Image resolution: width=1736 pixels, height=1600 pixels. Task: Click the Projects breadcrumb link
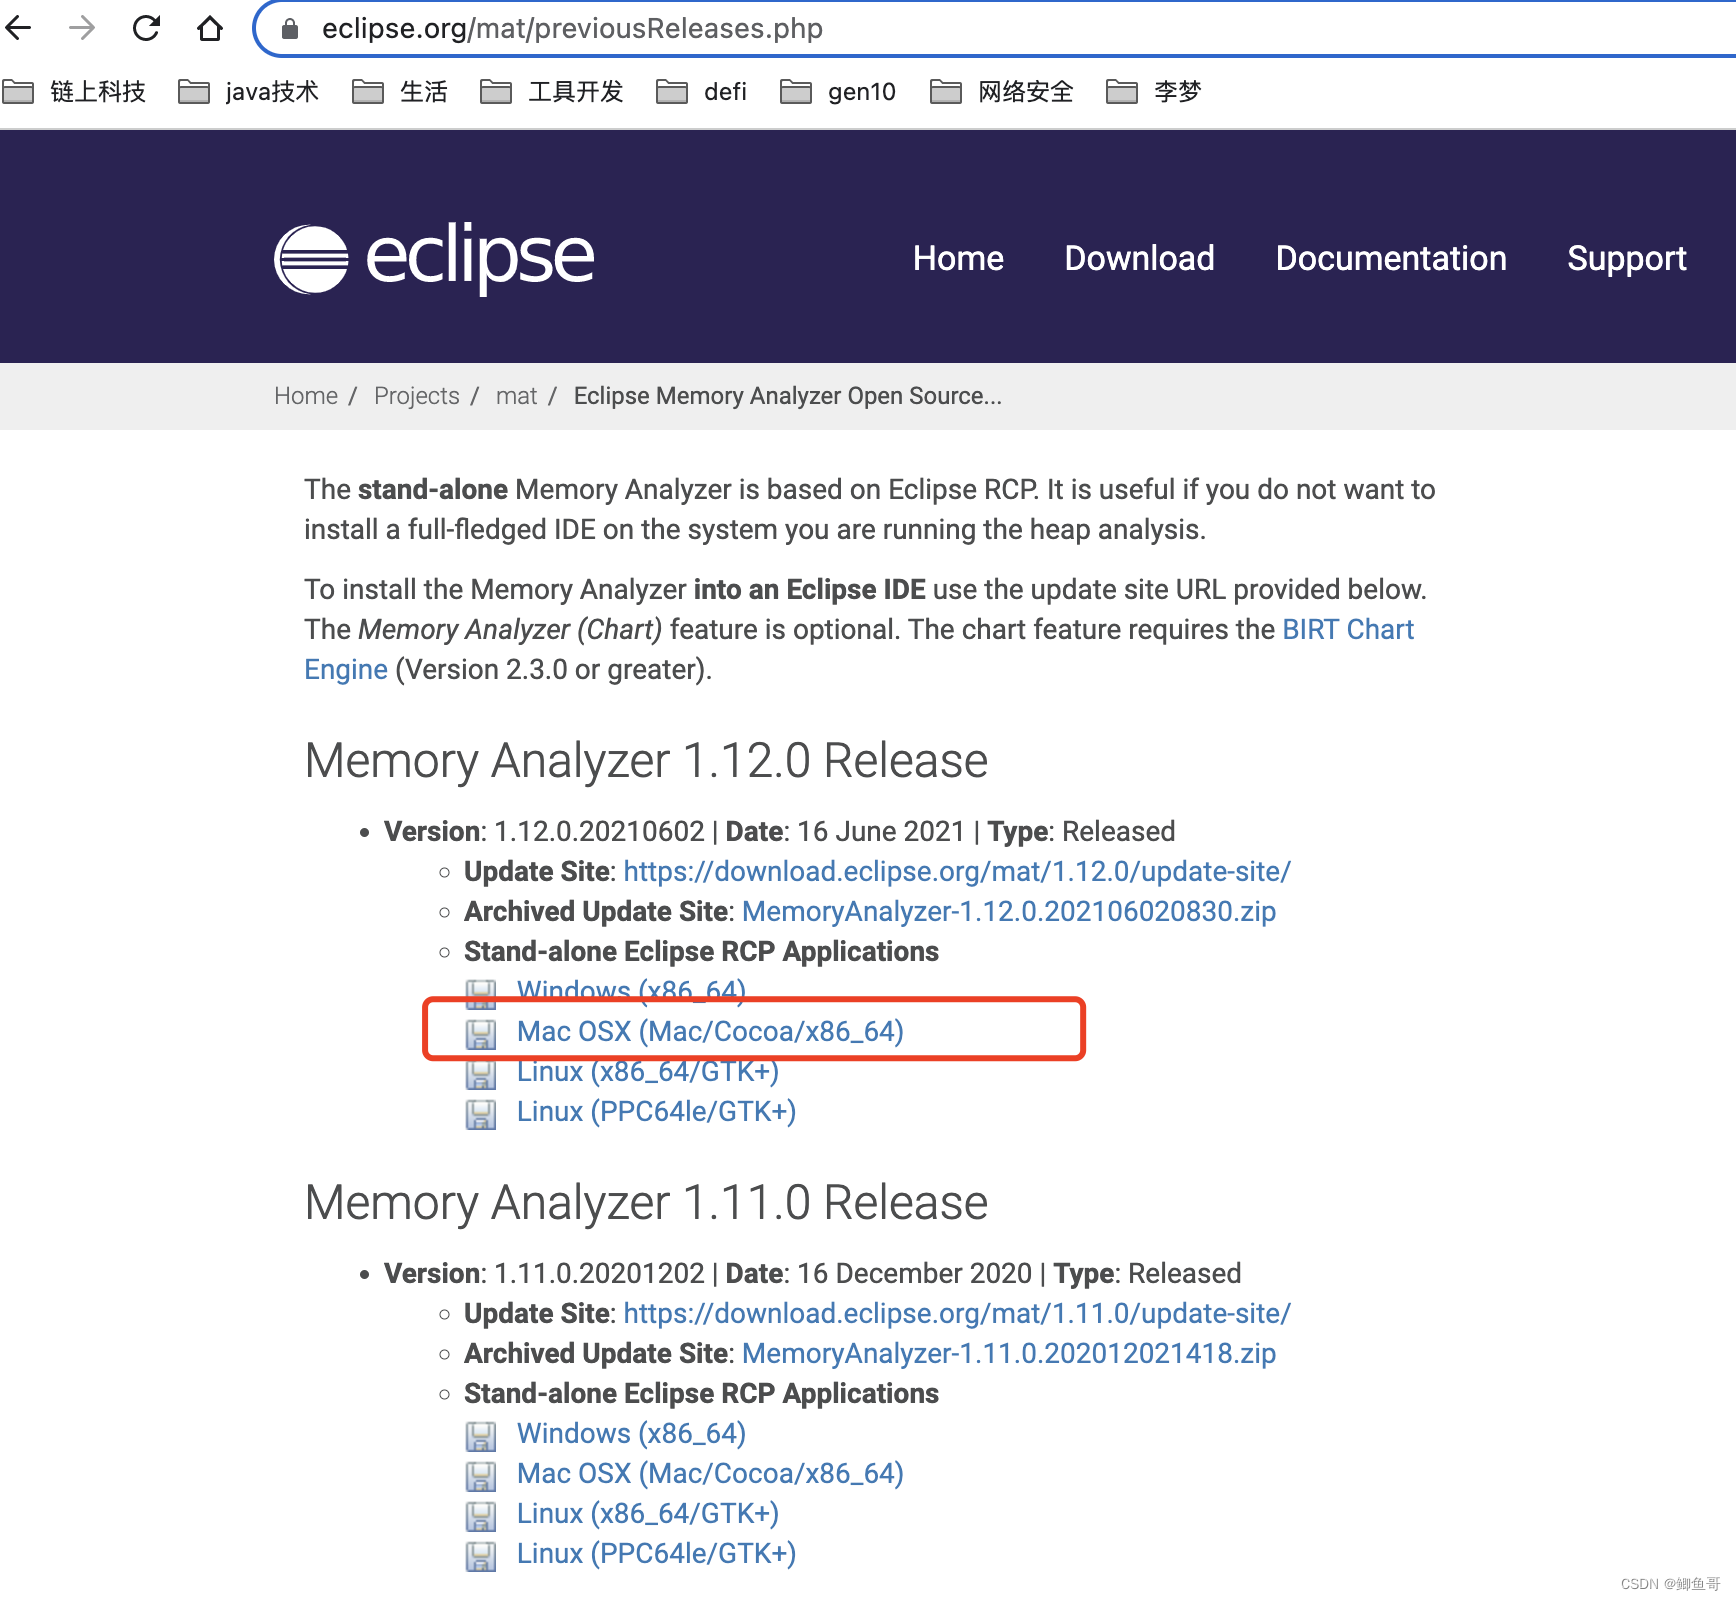(417, 396)
